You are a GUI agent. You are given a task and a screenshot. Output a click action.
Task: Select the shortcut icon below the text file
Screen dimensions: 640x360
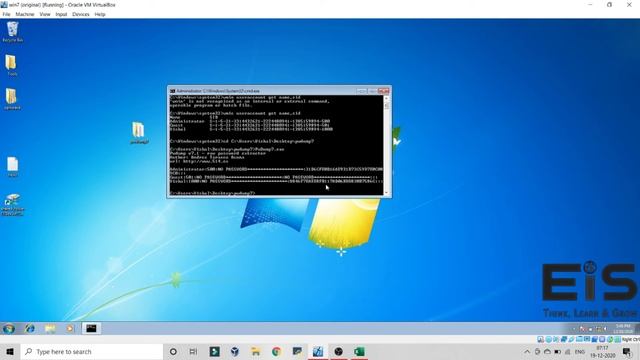tap(12, 204)
